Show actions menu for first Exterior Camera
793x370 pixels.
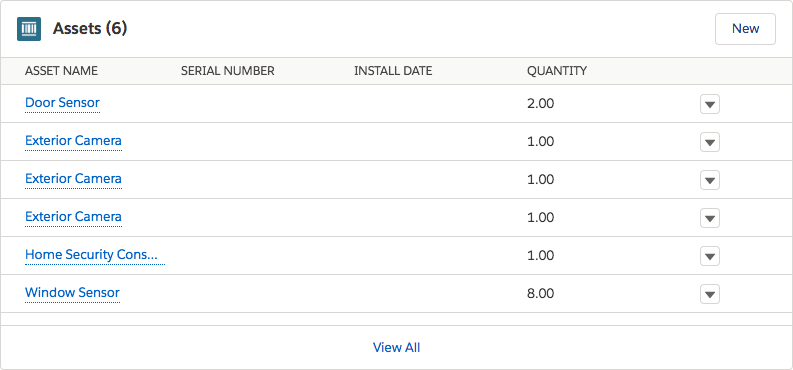pyautogui.click(x=710, y=142)
